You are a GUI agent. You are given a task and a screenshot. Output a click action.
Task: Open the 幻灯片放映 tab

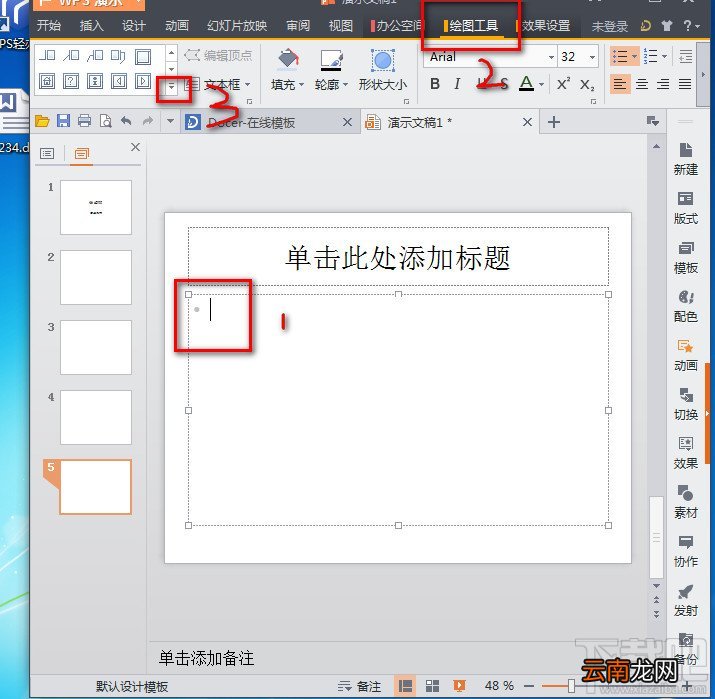point(237,26)
